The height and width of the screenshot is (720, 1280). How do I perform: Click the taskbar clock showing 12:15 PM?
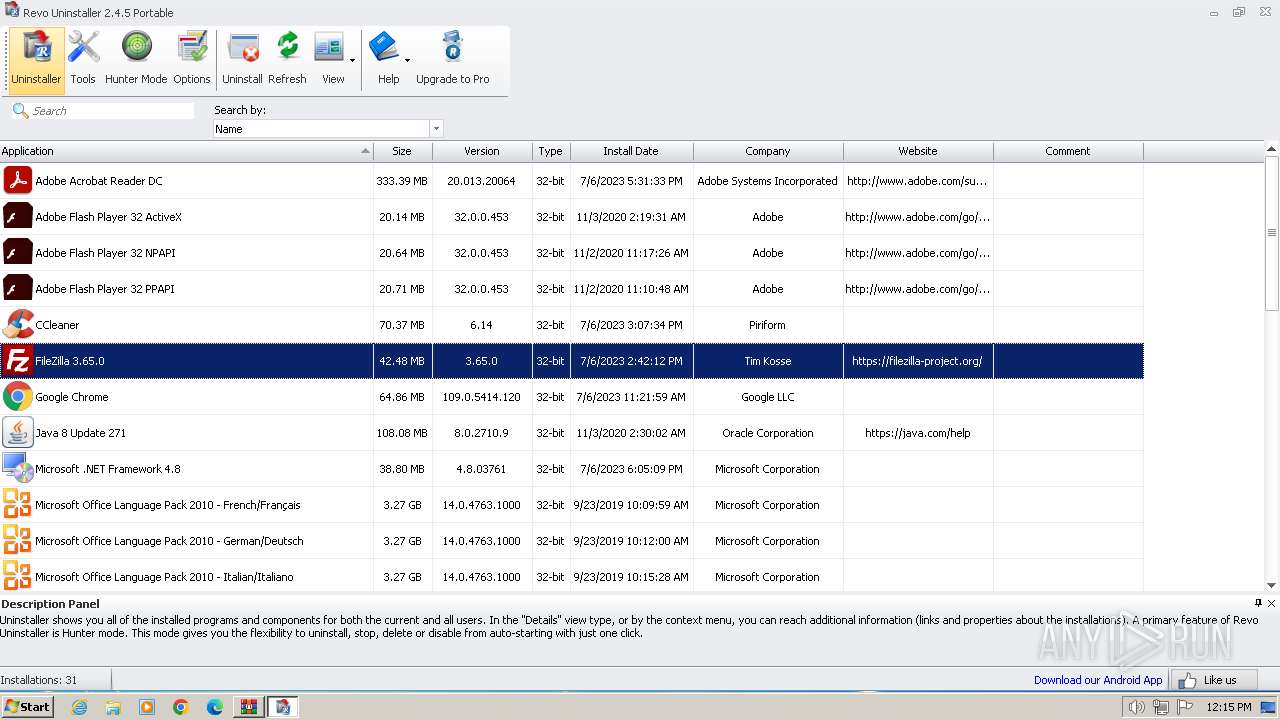click(1229, 707)
